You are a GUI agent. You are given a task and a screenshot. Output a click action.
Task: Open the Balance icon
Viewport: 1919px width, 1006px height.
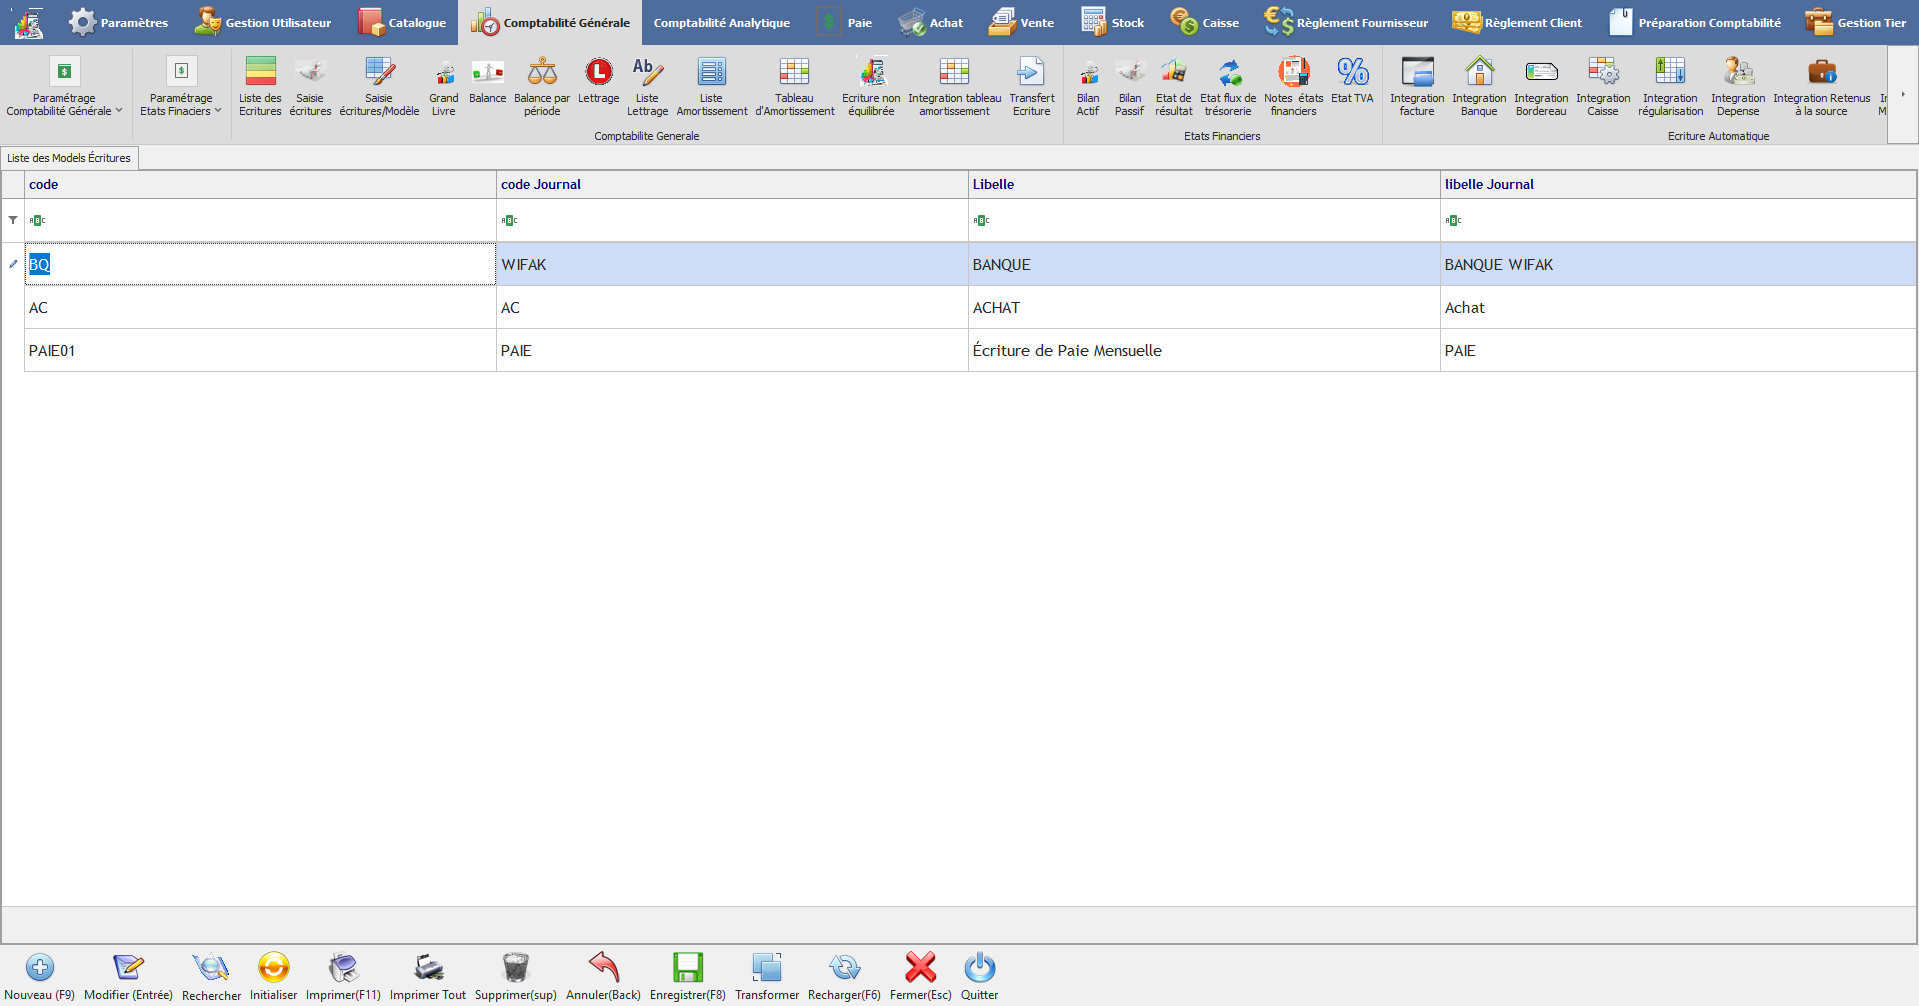(x=488, y=81)
